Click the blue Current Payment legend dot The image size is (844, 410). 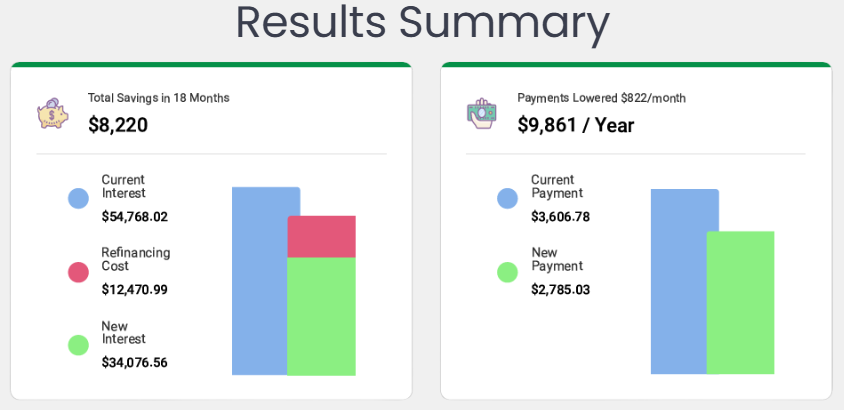pyautogui.click(x=507, y=198)
